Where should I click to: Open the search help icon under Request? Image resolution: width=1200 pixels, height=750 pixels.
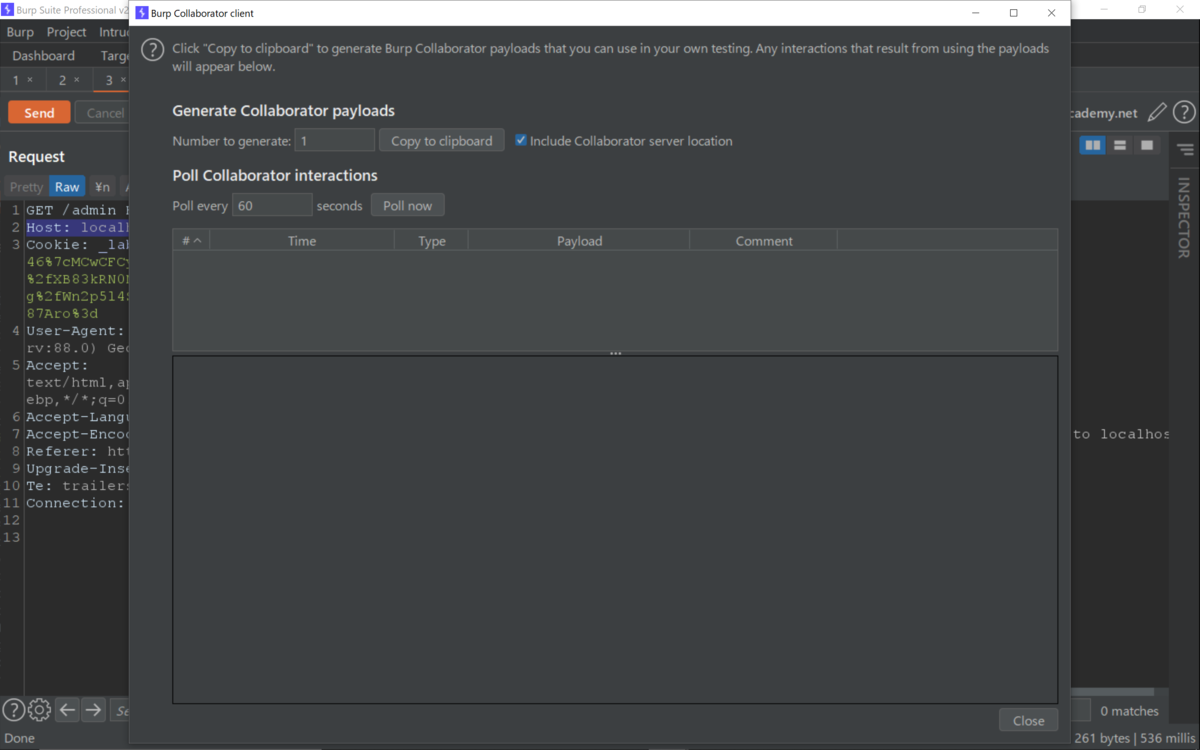click(x=13, y=710)
